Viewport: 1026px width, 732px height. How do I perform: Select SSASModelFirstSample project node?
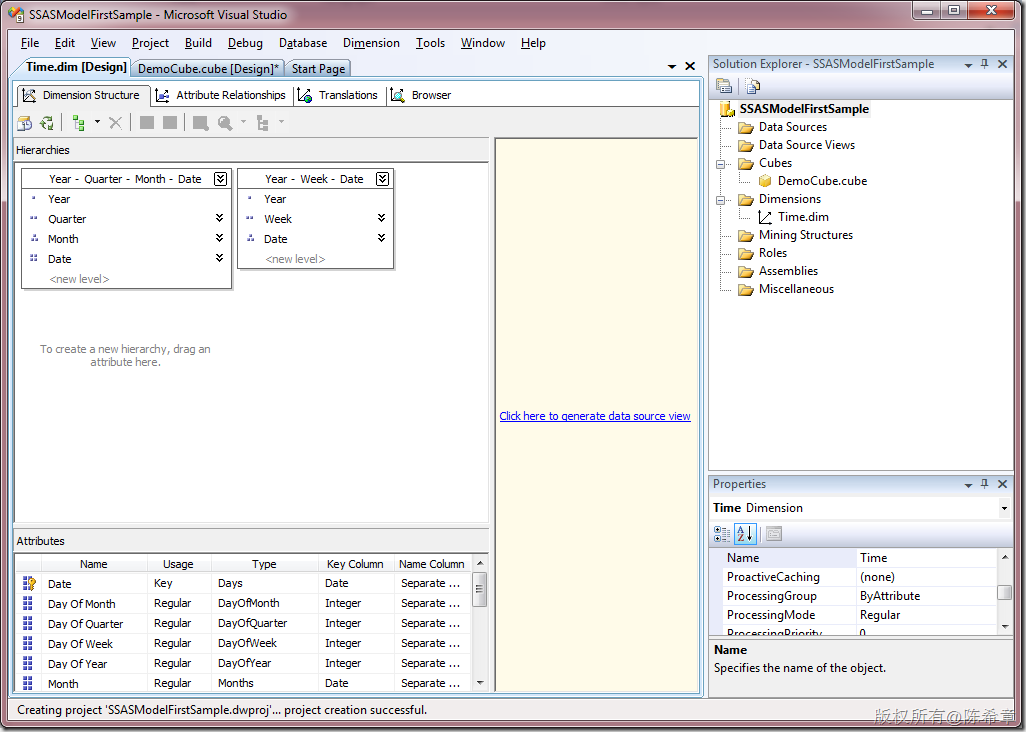804,109
